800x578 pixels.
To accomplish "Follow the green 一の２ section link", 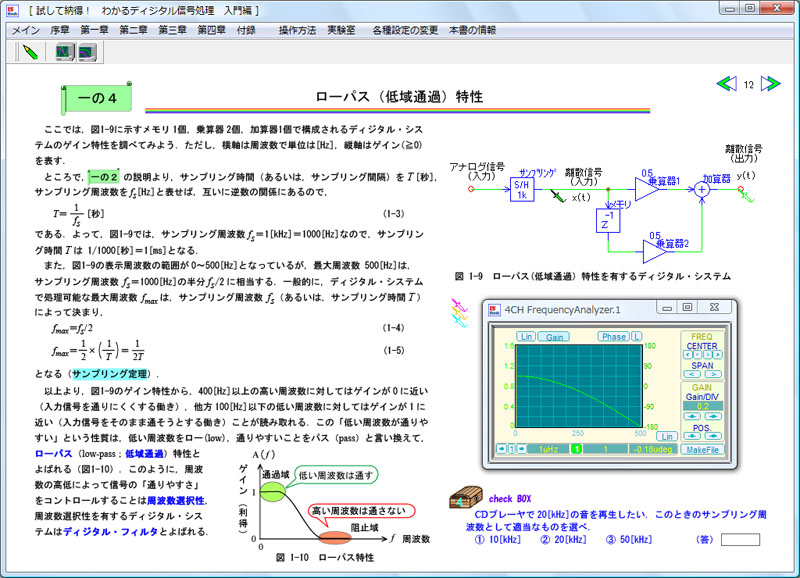I will (104, 177).
